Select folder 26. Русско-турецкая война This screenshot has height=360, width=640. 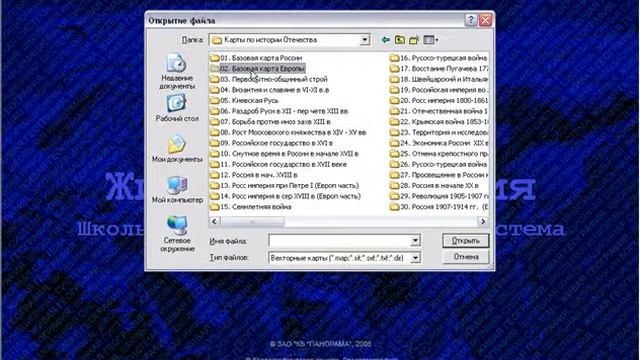[439, 164]
